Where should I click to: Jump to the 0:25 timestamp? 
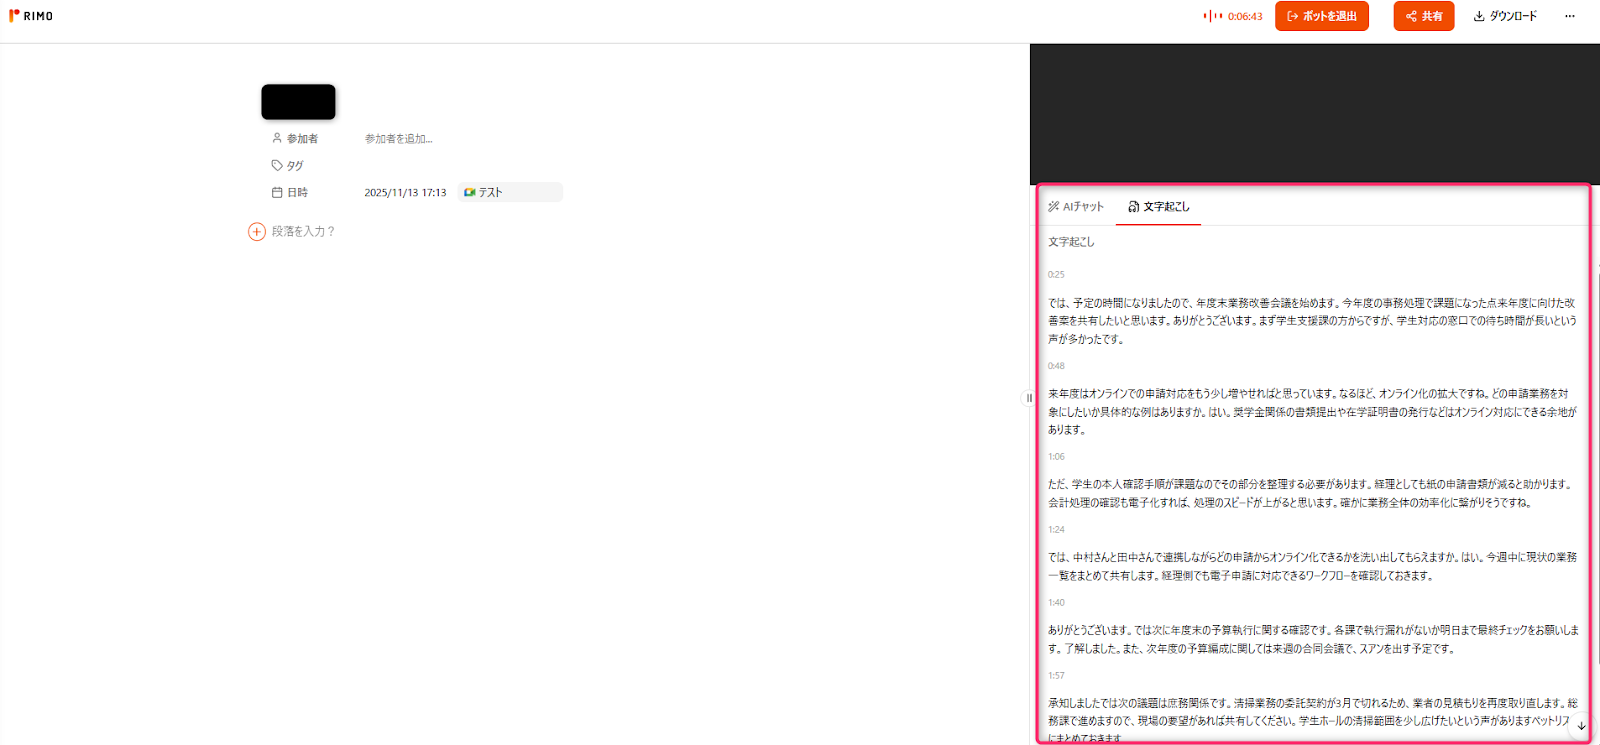tap(1056, 274)
